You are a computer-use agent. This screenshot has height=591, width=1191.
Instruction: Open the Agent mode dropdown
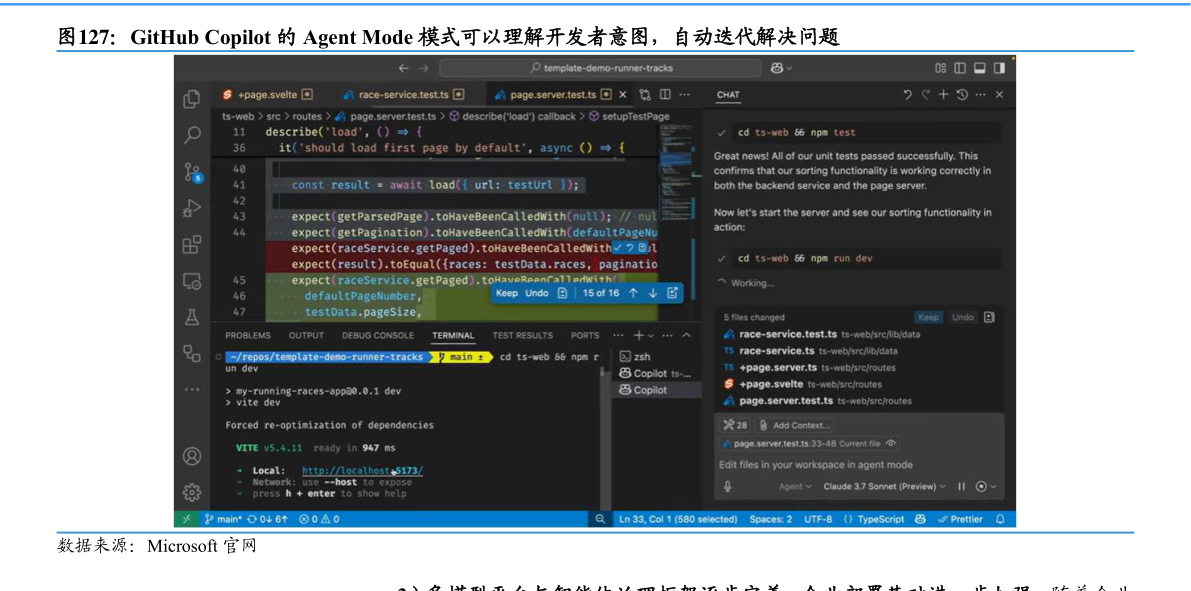click(x=795, y=486)
